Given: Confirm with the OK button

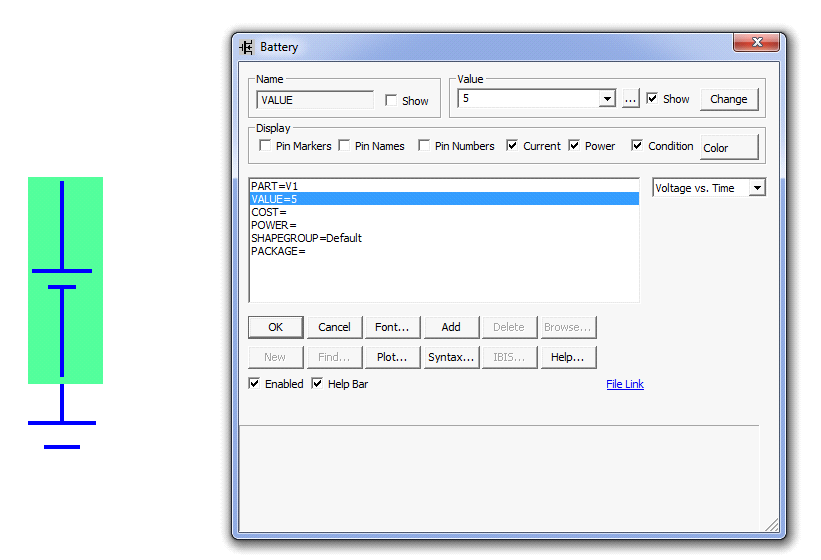Looking at the screenshot, I should point(275,327).
